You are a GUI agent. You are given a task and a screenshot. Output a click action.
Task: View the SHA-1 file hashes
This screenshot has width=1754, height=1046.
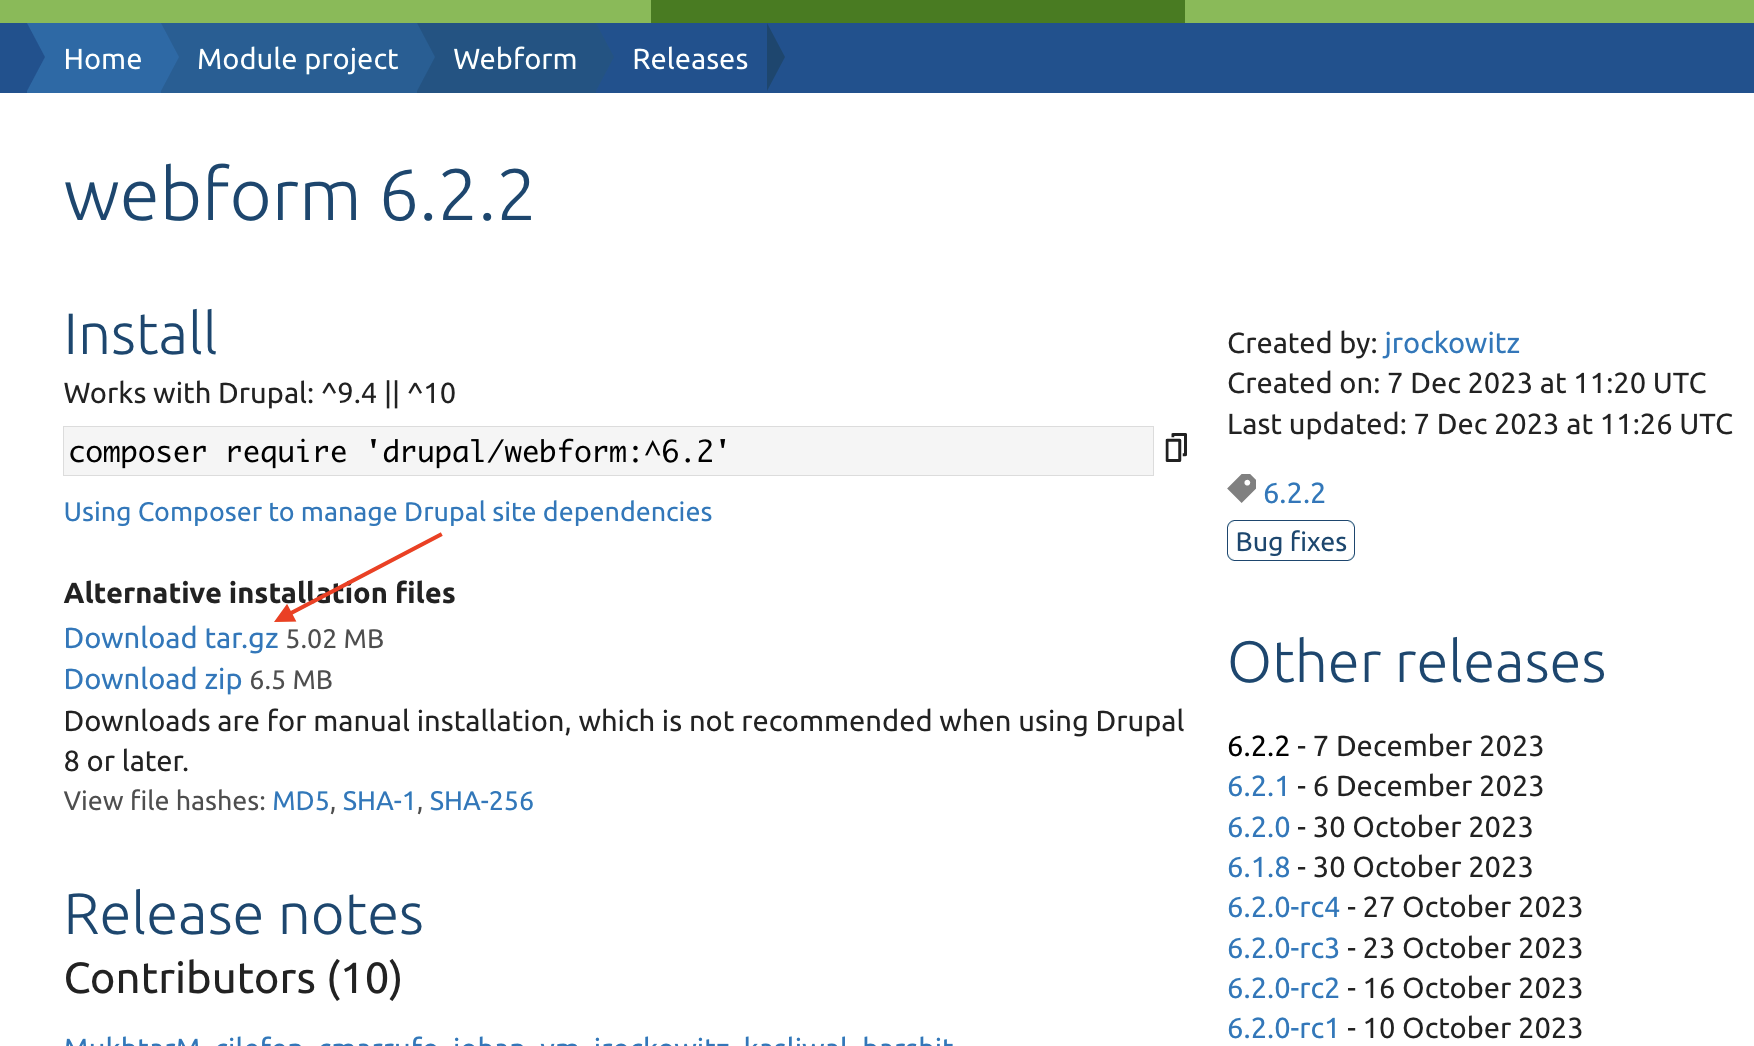click(x=379, y=801)
